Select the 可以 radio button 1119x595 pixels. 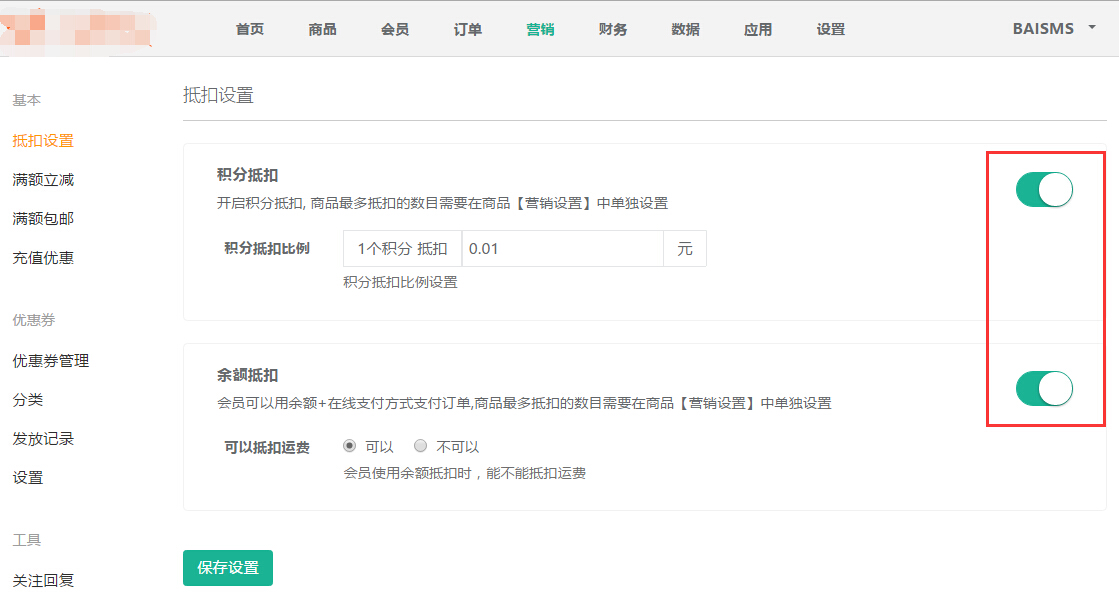tap(350, 446)
